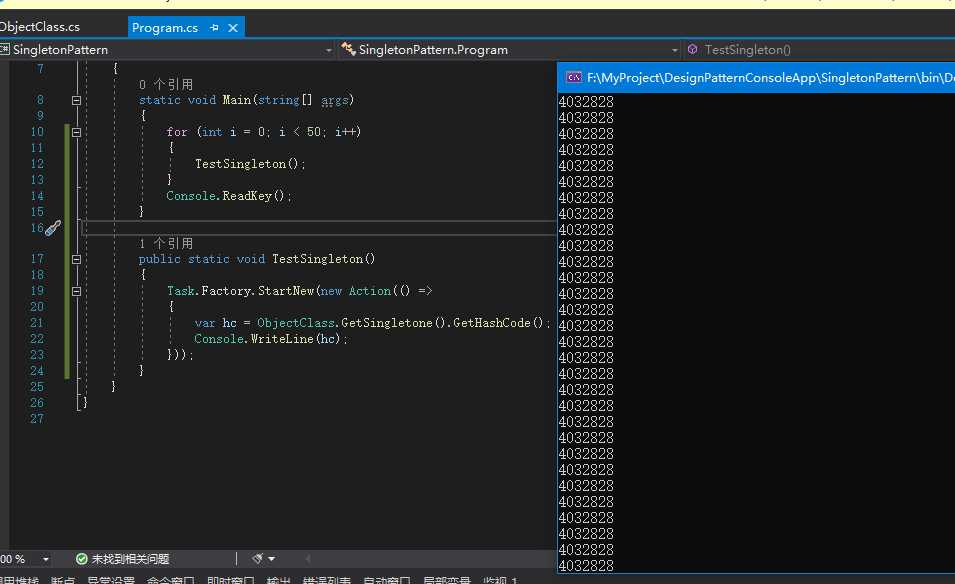Screen dimensions: 955x584
Task: Click the horizontal scroll left arrow
Action: pyautogui.click(x=308, y=558)
